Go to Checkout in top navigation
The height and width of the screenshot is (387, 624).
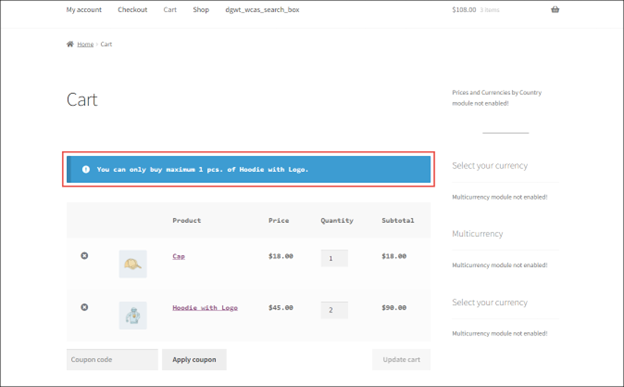pos(133,10)
